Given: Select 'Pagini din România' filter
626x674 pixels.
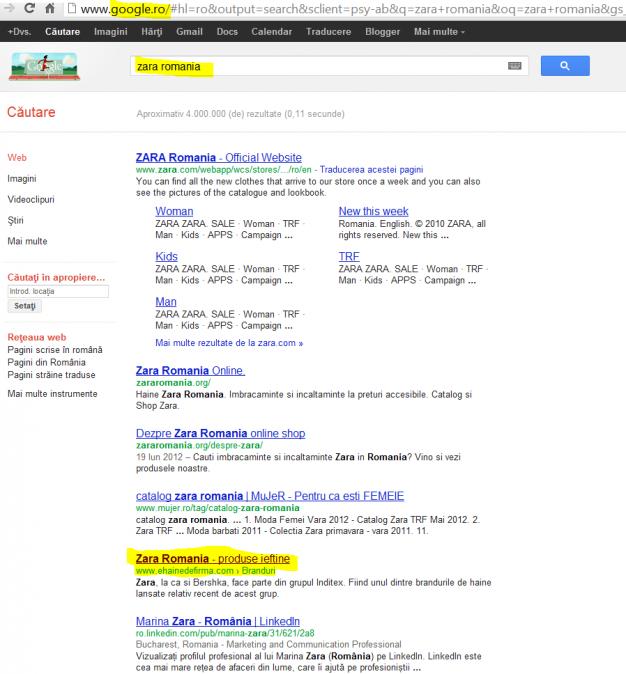Looking at the screenshot, I should tap(46, 362).
